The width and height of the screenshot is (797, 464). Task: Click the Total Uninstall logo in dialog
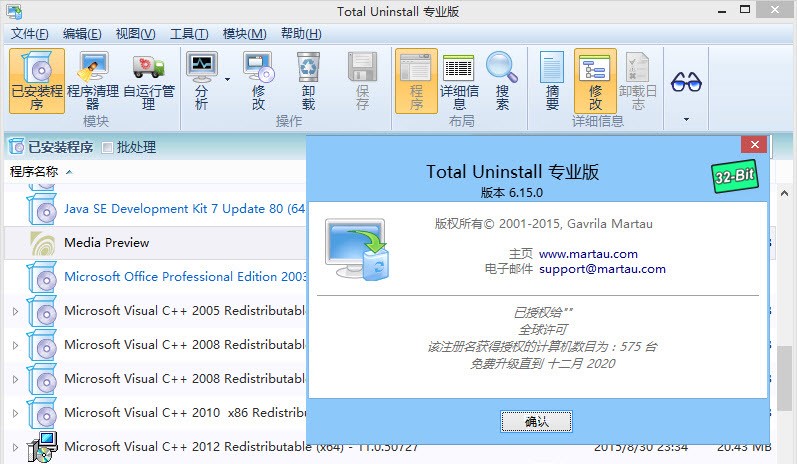(357, 249)
